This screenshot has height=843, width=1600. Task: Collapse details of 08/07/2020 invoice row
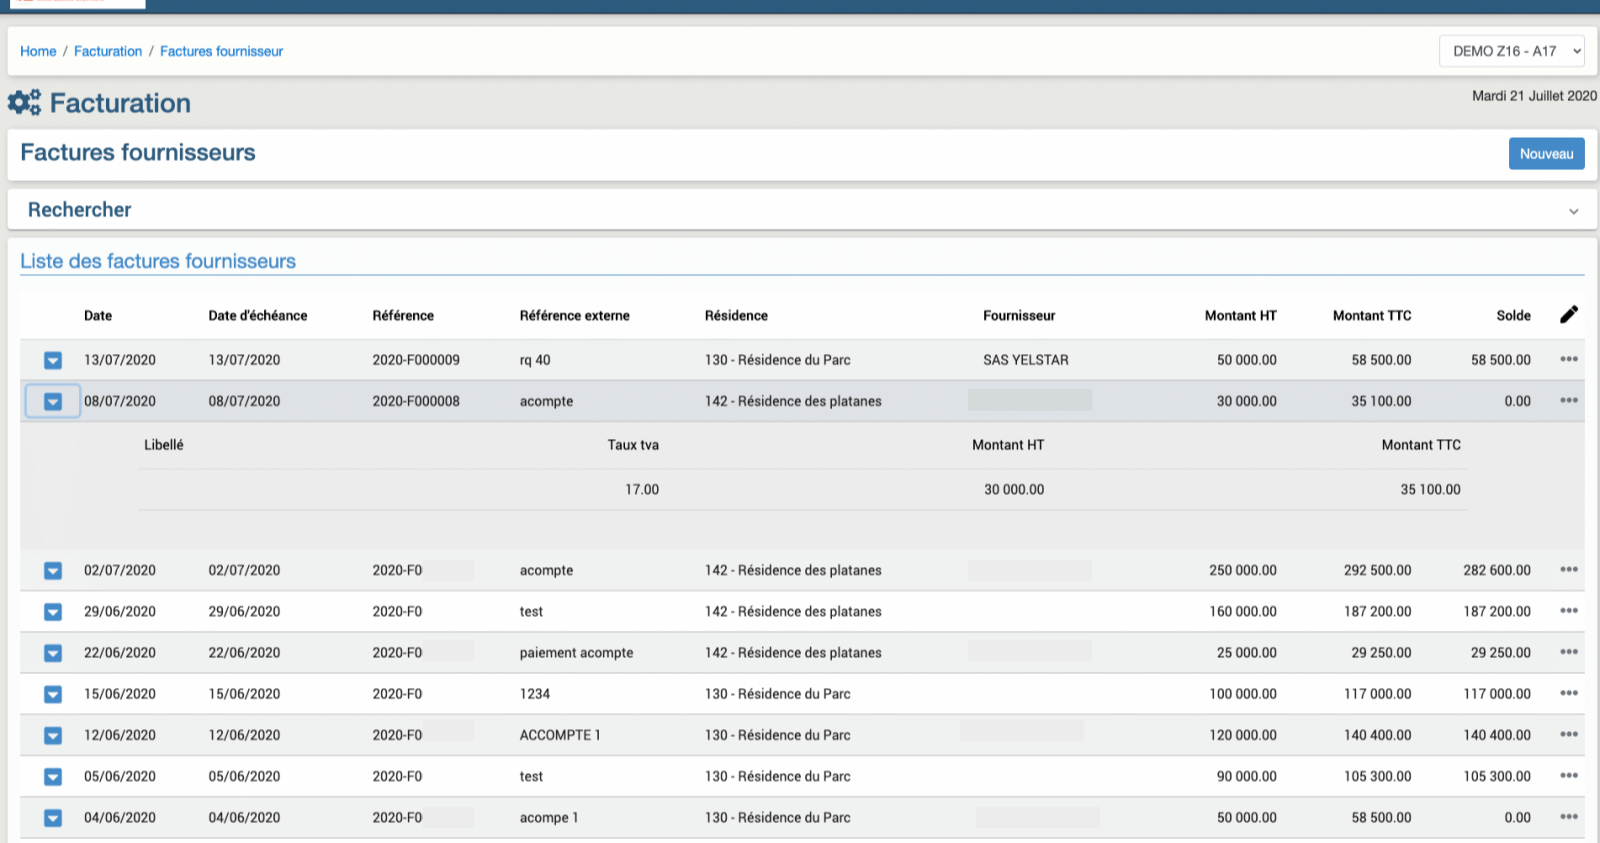click(53, 401)
